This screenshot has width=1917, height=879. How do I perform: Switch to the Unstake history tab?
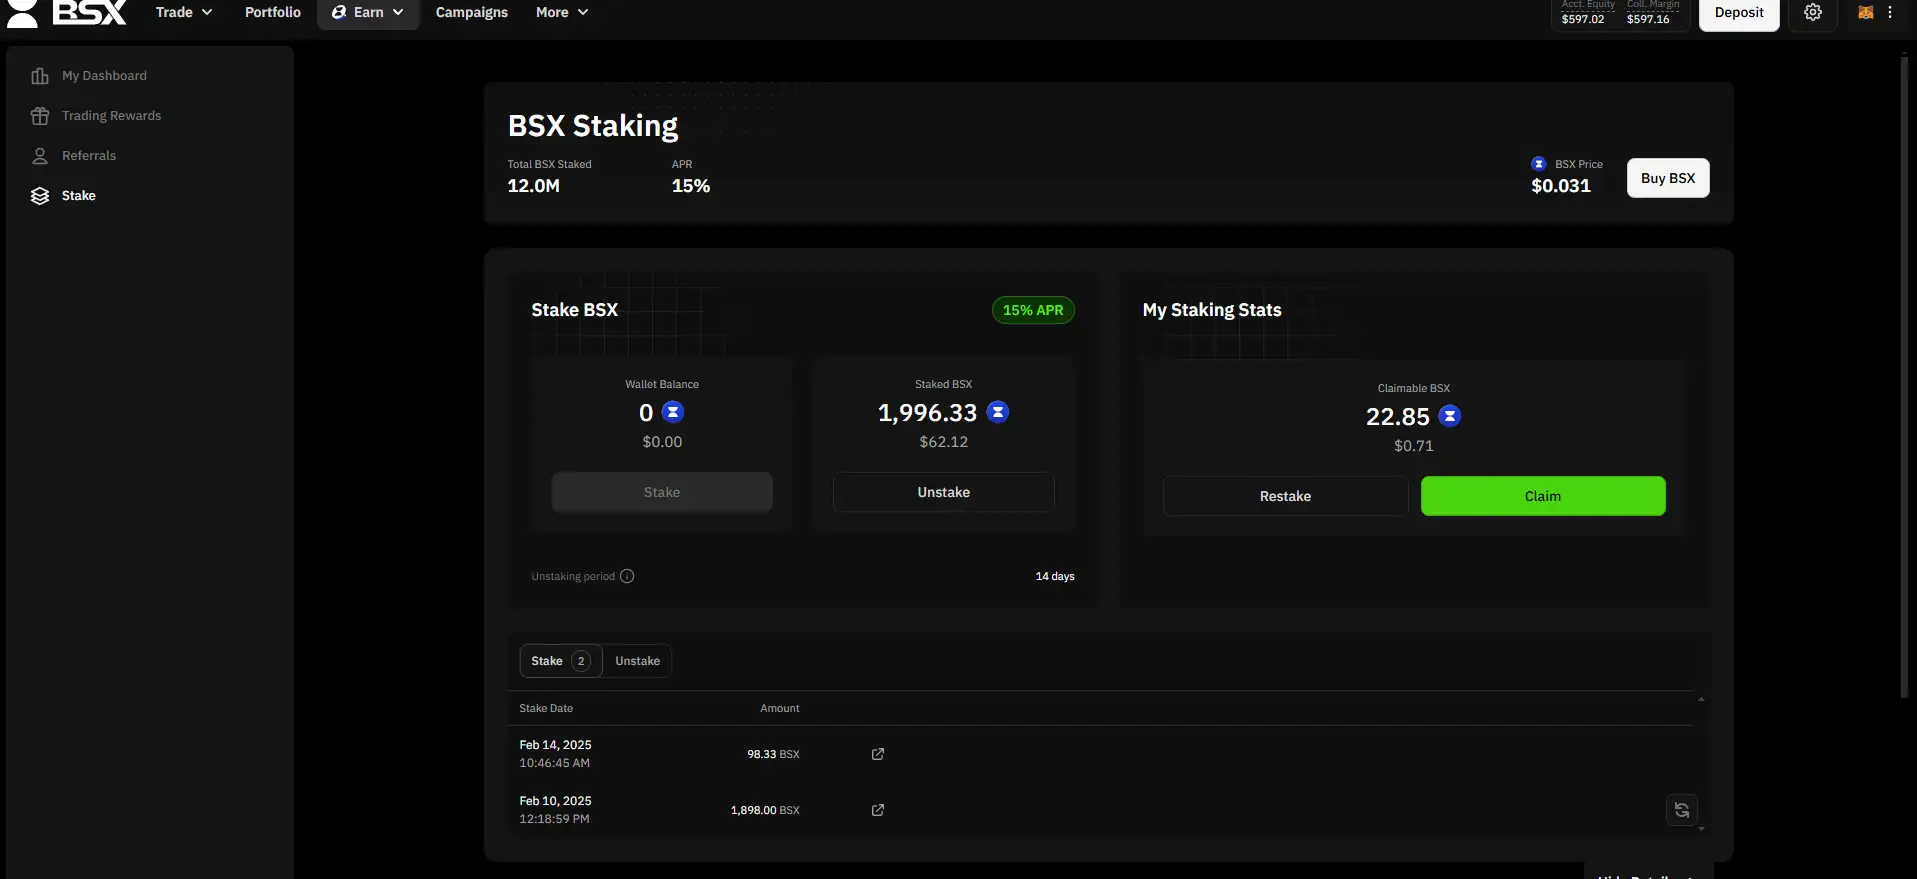637,661
